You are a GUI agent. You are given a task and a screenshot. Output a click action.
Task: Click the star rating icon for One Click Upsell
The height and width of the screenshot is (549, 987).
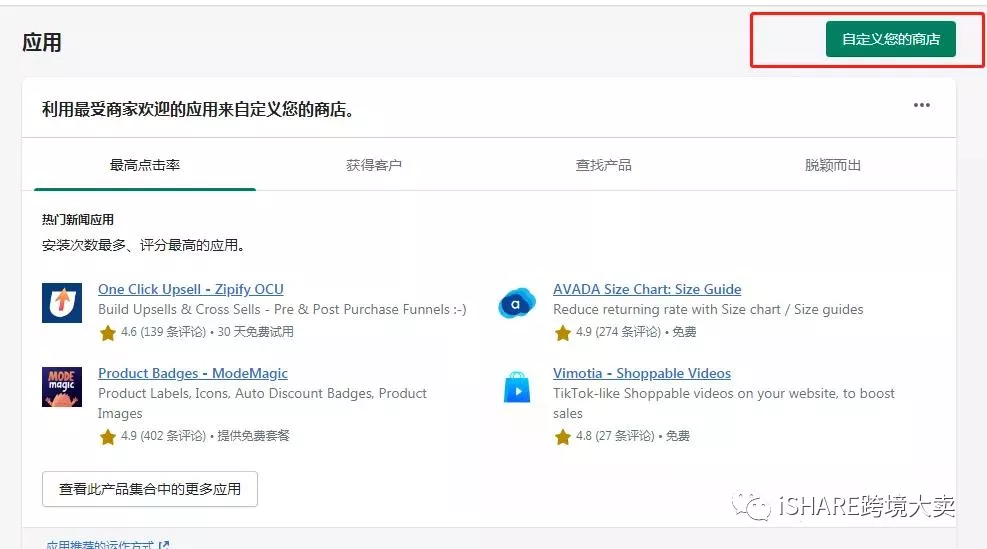[108, 332]
